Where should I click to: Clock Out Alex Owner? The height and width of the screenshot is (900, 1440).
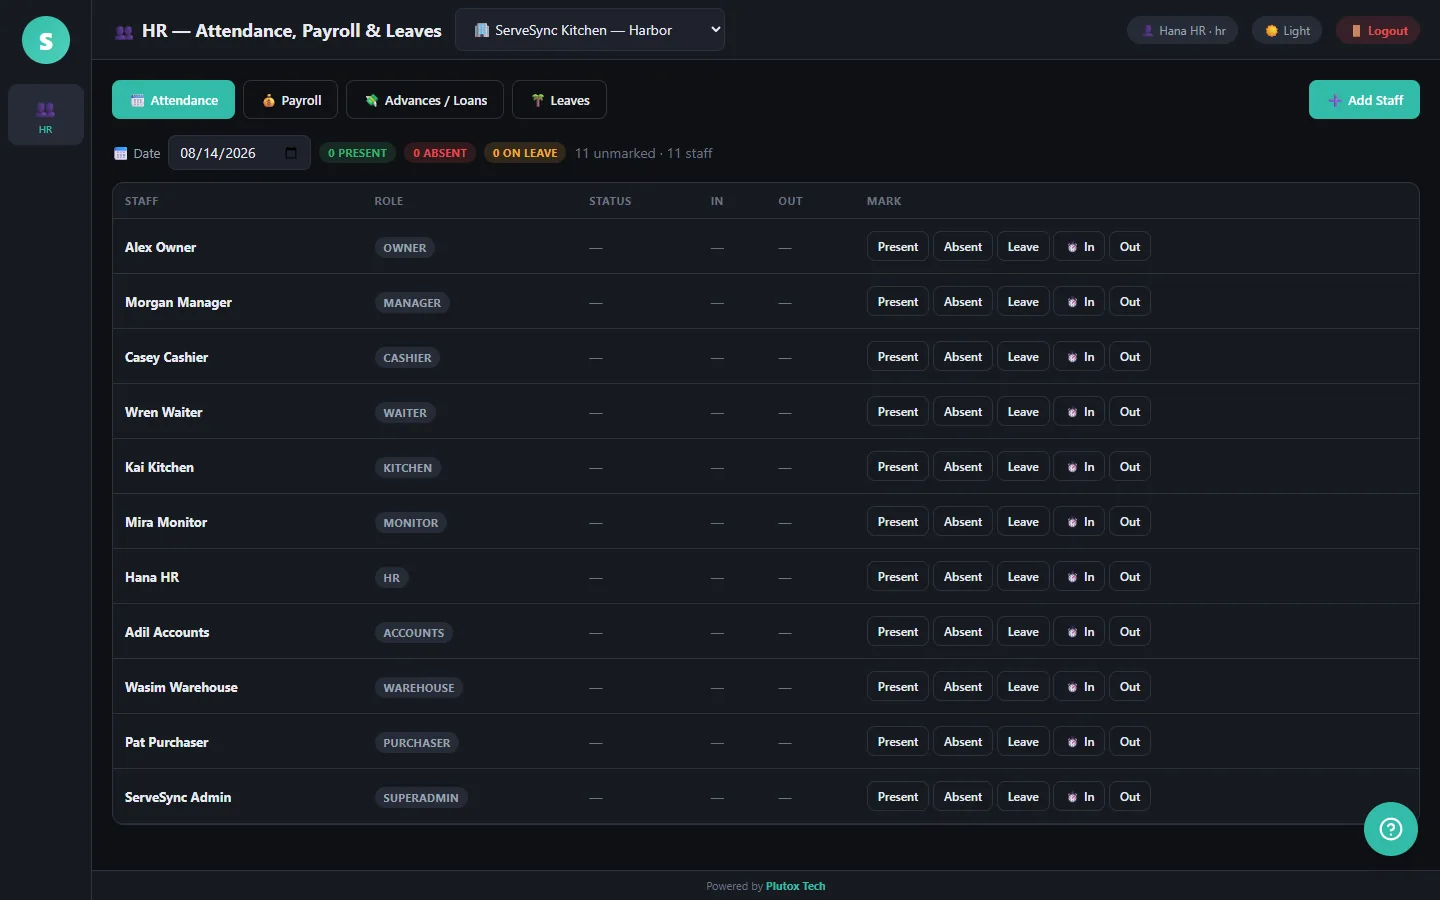pos(1130,247)
